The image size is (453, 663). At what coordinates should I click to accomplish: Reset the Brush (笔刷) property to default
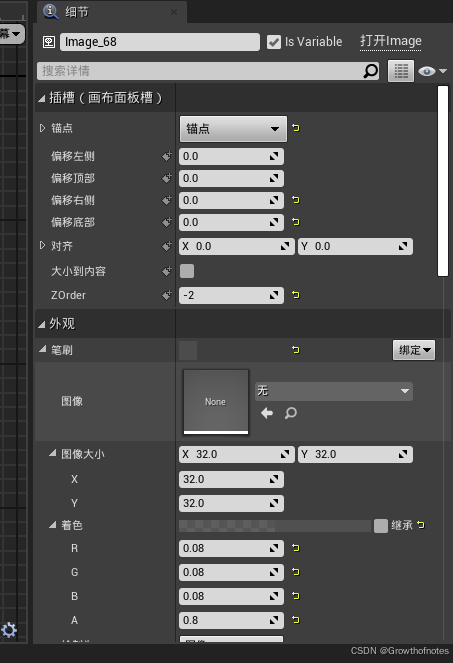(296, 350)
